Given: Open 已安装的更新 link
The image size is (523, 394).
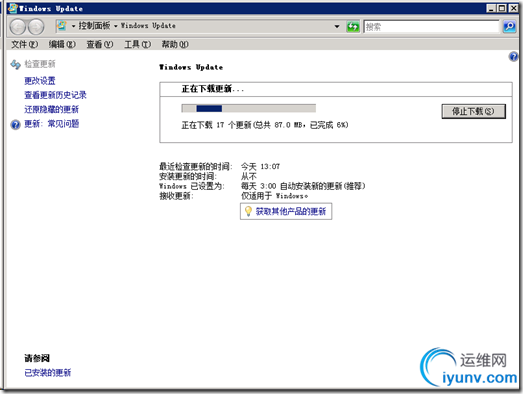Looking at the screenshot, I should pos(48,373).
